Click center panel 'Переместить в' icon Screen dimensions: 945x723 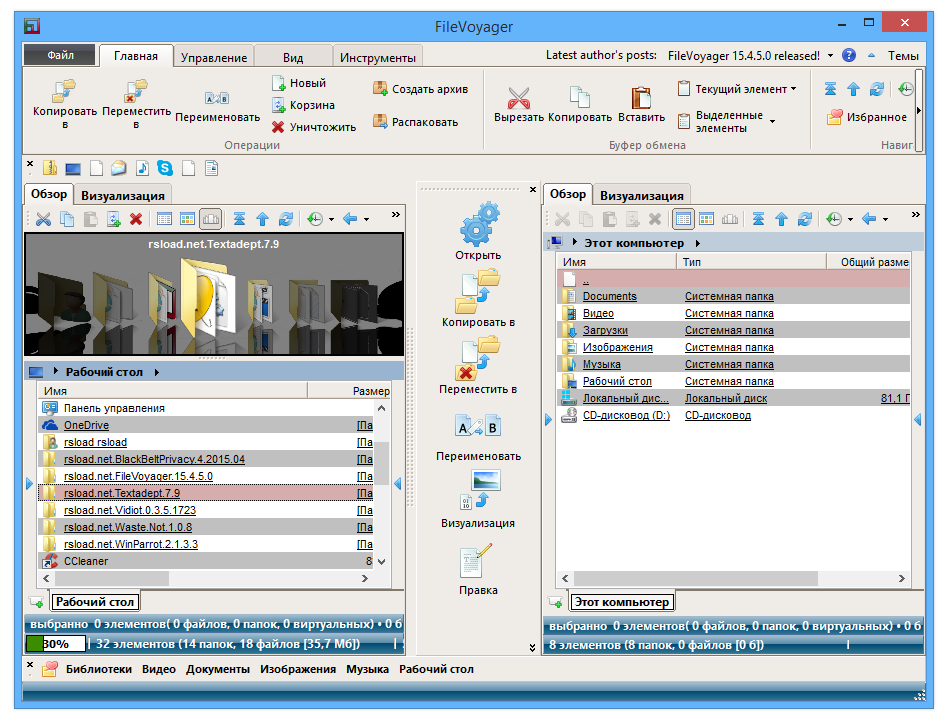tap(478, 358)
